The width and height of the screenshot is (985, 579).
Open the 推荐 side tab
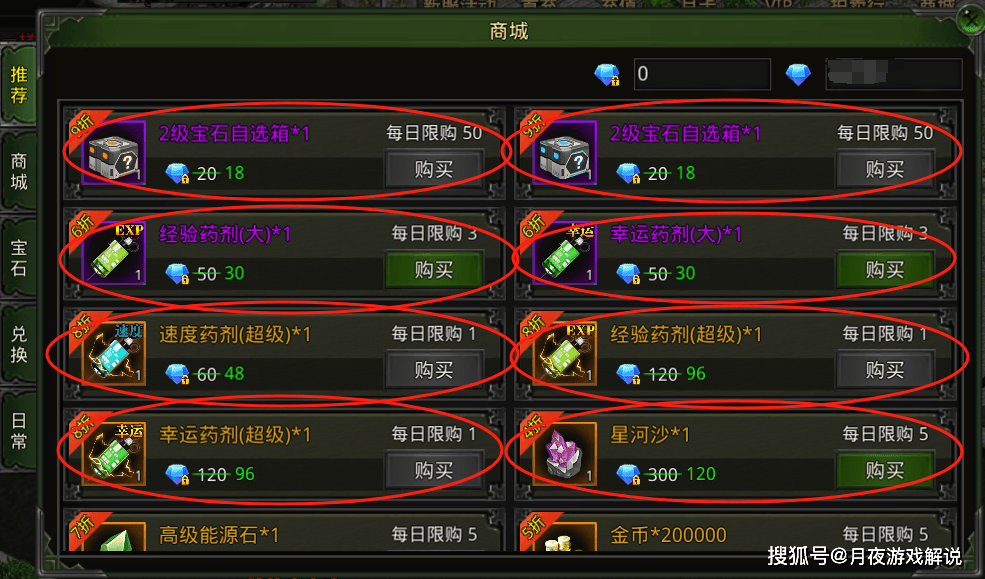coord(19,85)
